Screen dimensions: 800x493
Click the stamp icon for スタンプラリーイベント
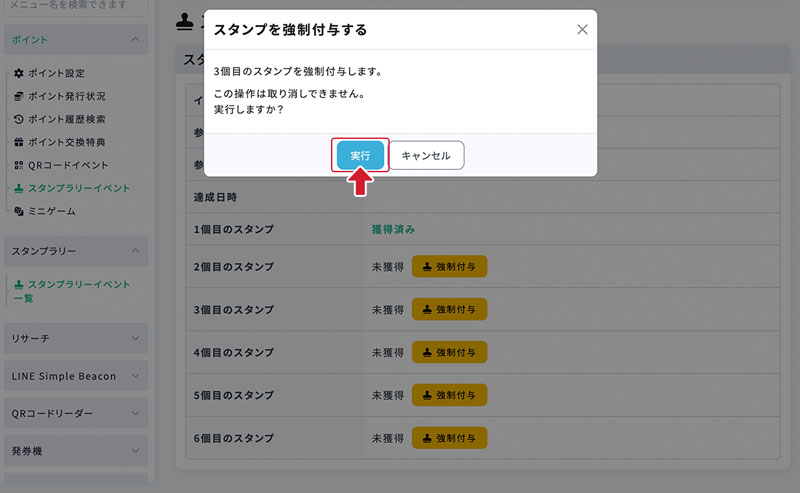pos(18,188)
